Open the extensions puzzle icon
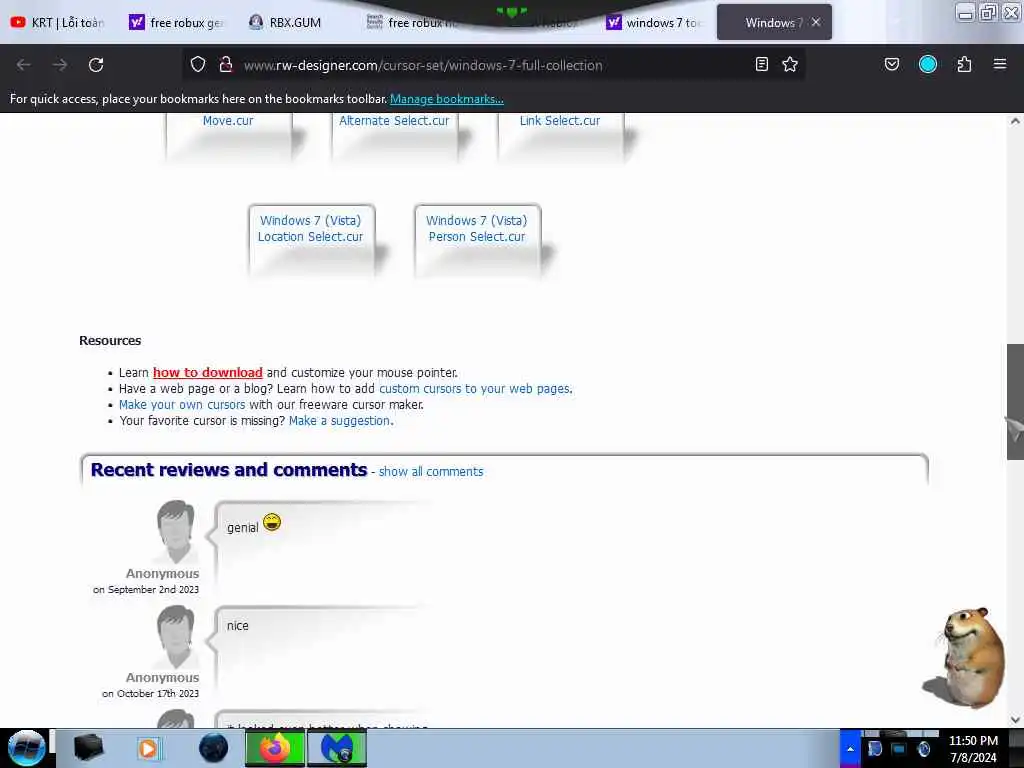The image size is (1024, 768). point(964,64)
